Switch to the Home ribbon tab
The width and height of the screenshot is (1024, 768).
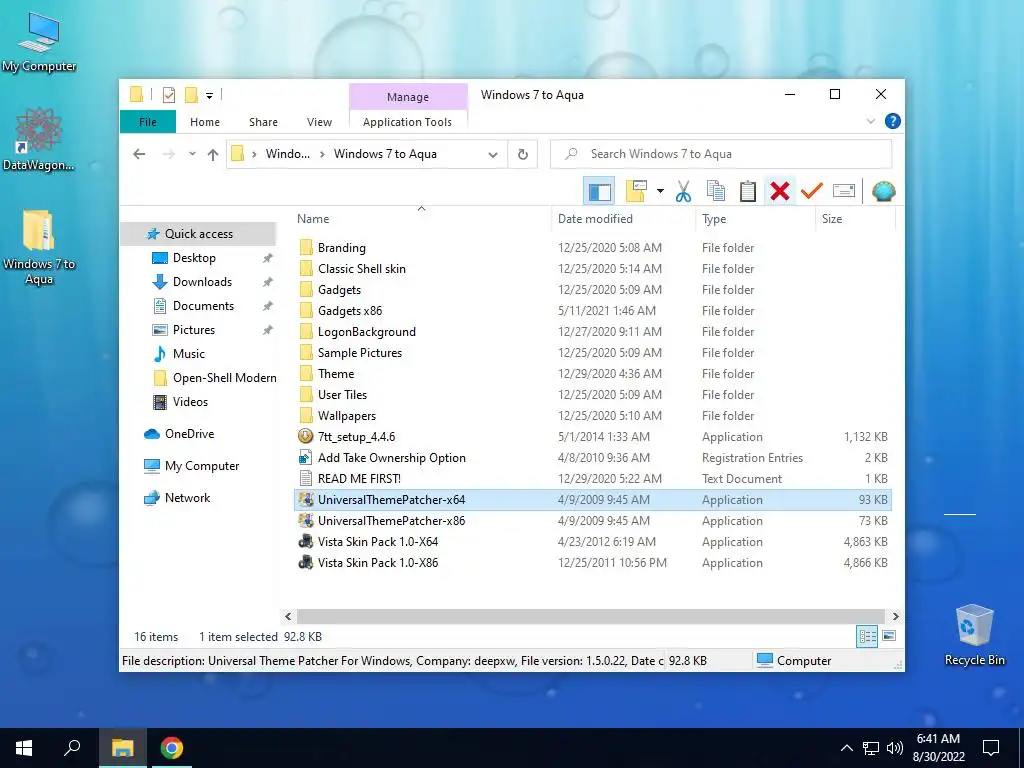click(x=204, y=122)
